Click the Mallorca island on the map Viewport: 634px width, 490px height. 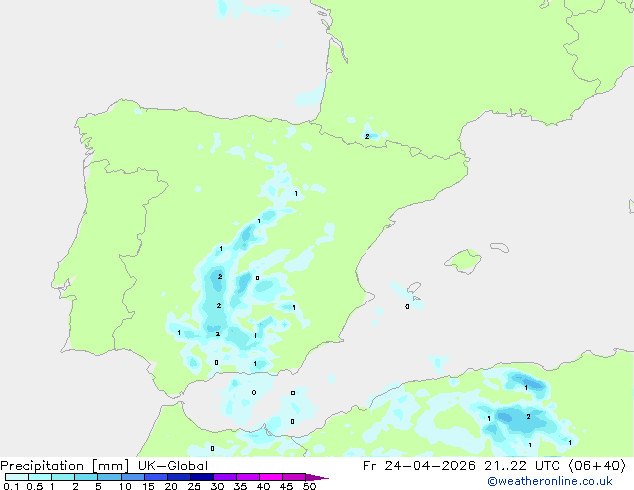[x=464, y=261]
